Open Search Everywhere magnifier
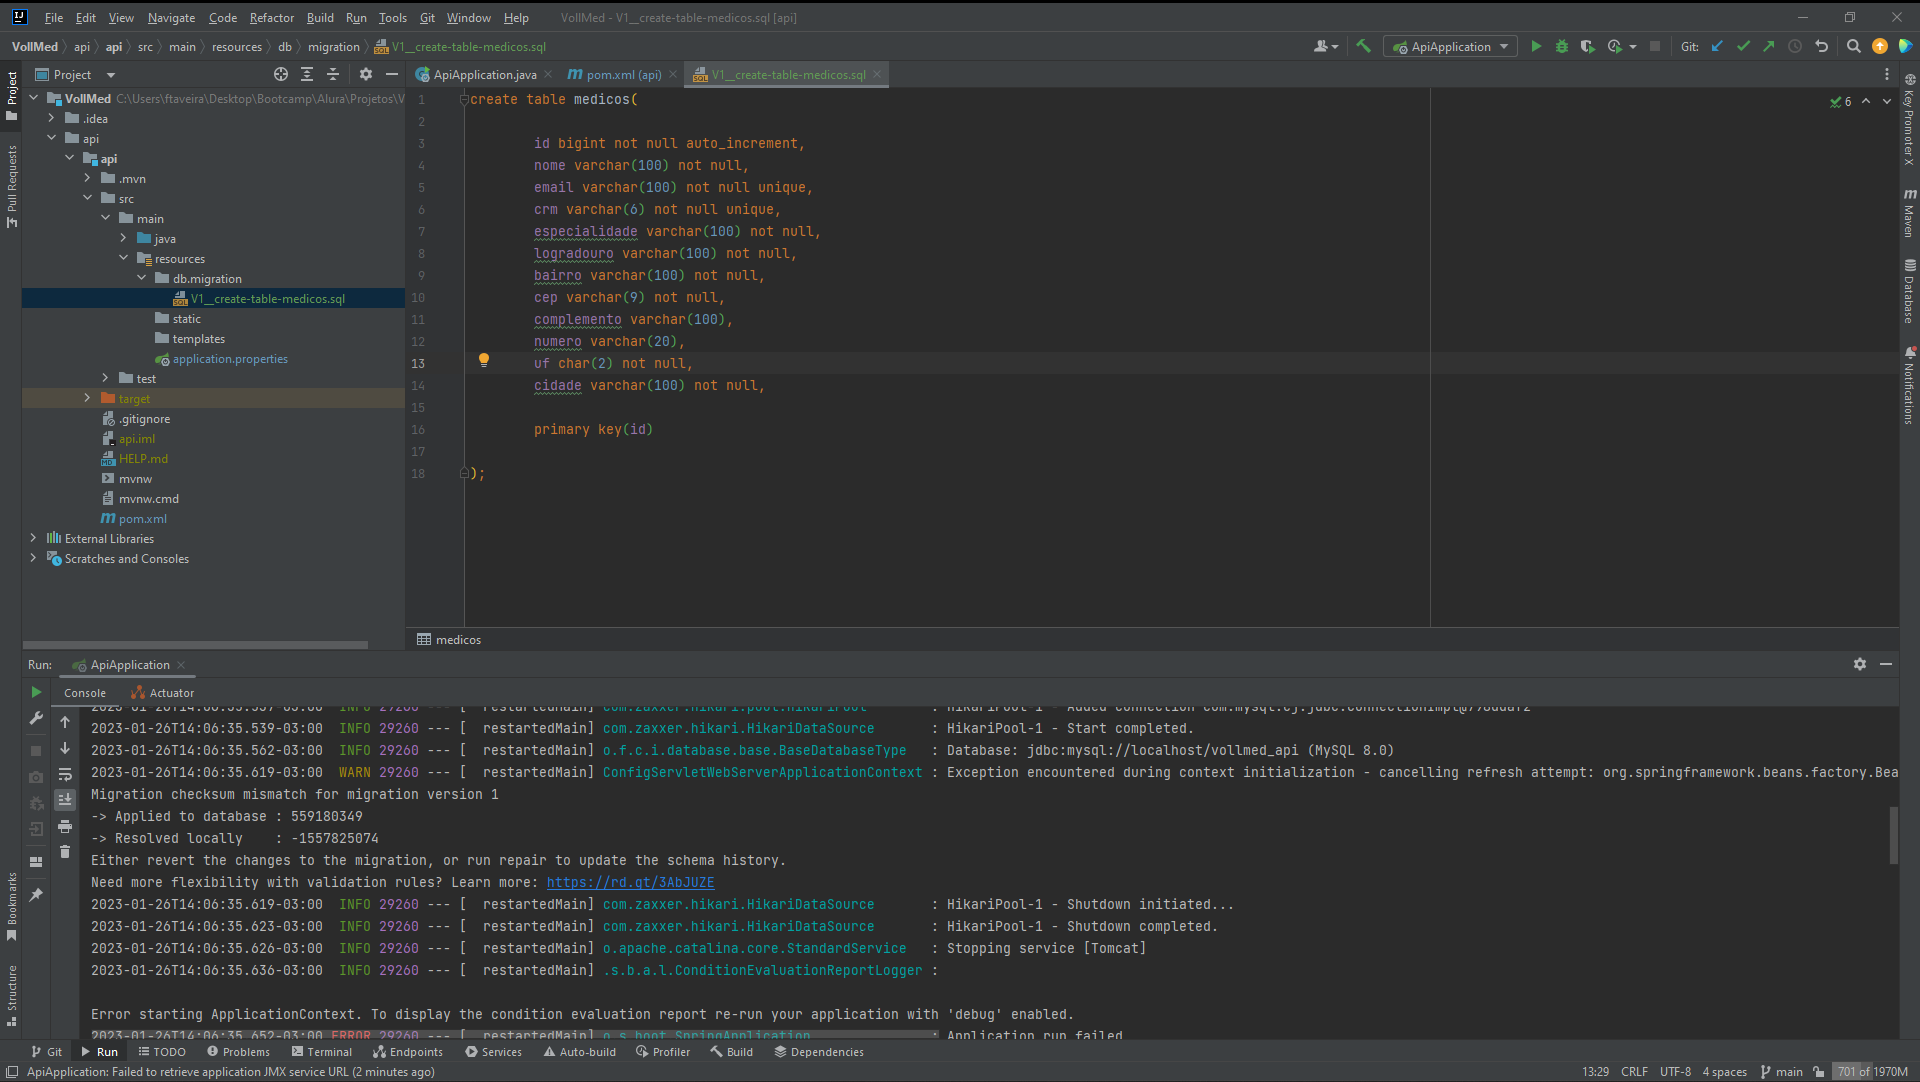This screenshot has width=1920, height=1082. tap(1853, 46)
